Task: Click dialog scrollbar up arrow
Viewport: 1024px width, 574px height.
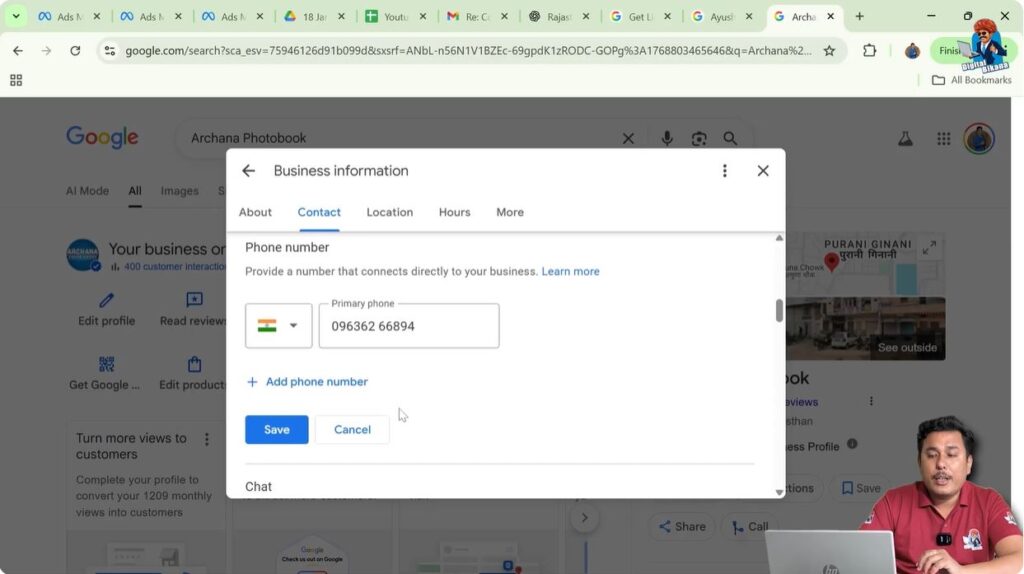Action: pos(779,238)
